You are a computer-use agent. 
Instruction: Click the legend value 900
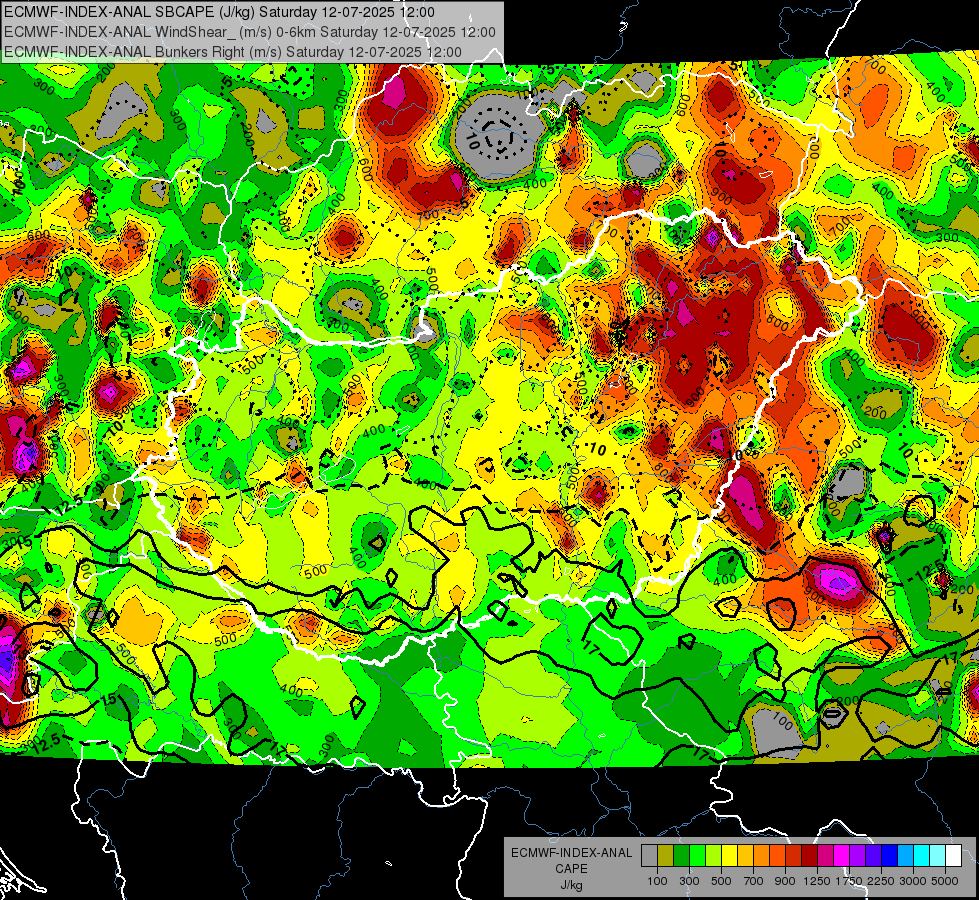(x=785, y=881)
